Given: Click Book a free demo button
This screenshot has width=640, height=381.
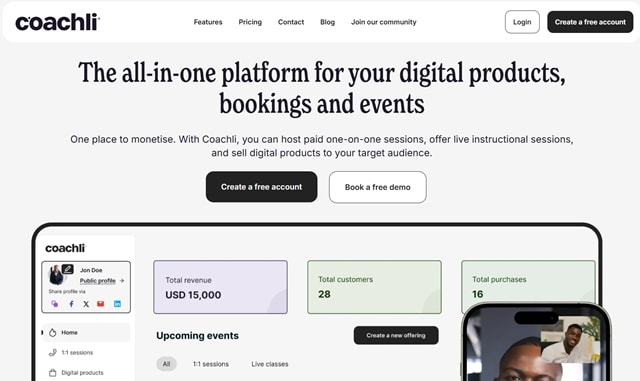Looking at the screenshot, I should tap(378, 187).
